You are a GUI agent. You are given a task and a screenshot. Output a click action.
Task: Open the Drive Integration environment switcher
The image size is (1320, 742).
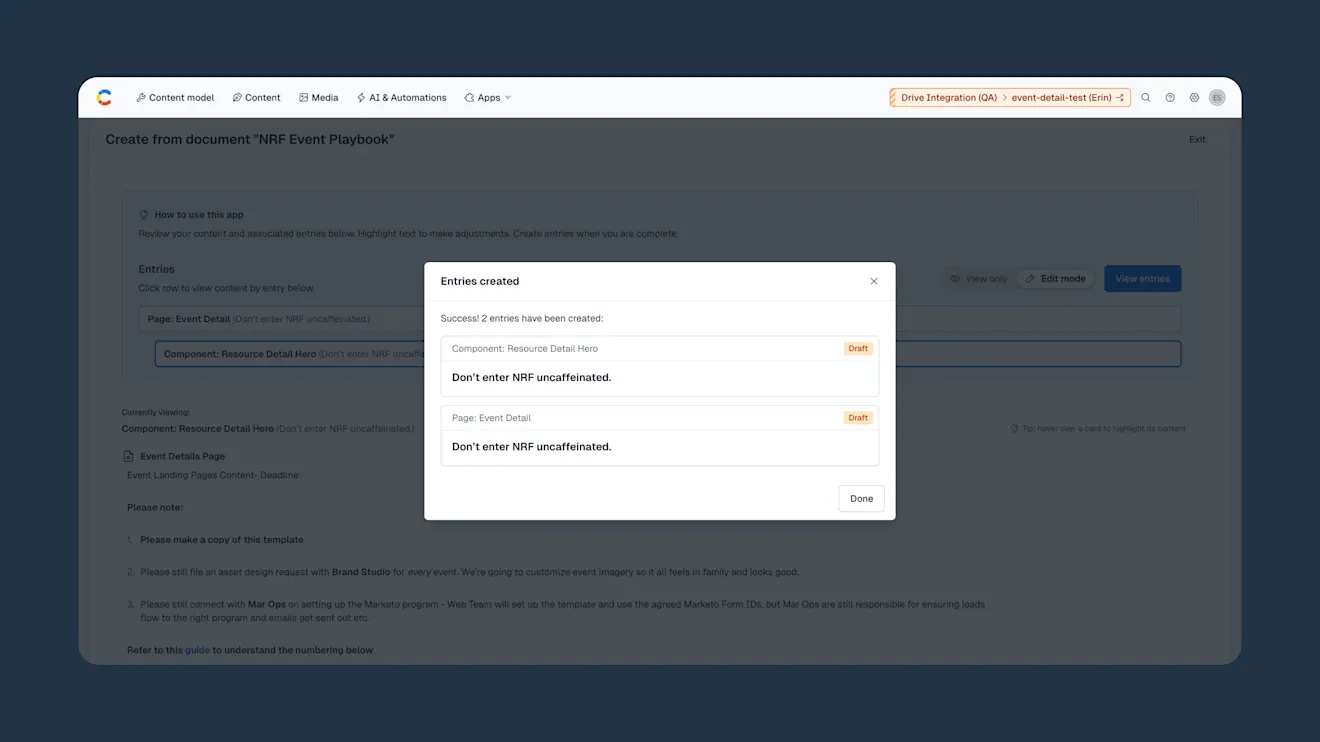click(1010, 97)
